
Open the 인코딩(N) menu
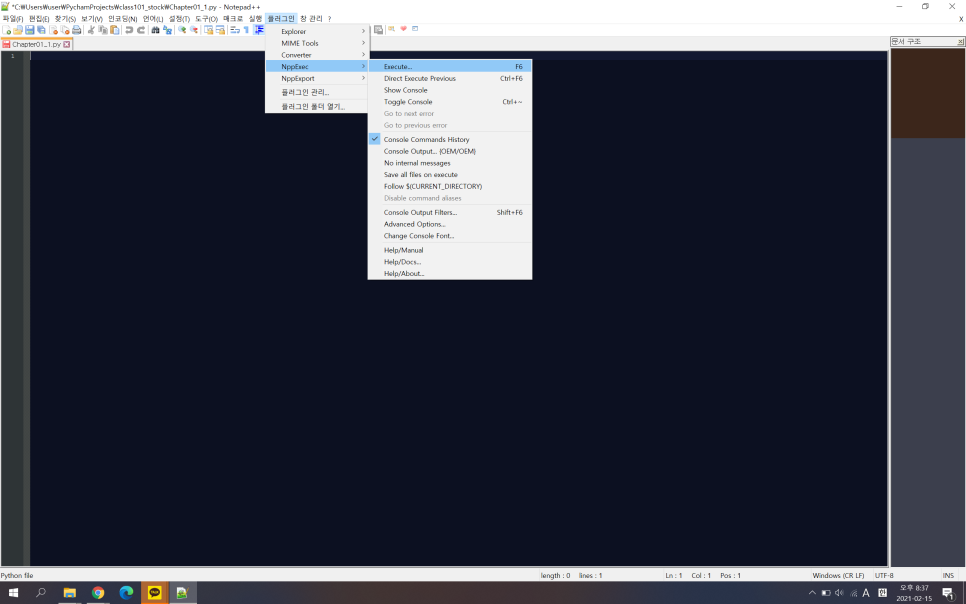pyautogui.click(x=123, y=19)
